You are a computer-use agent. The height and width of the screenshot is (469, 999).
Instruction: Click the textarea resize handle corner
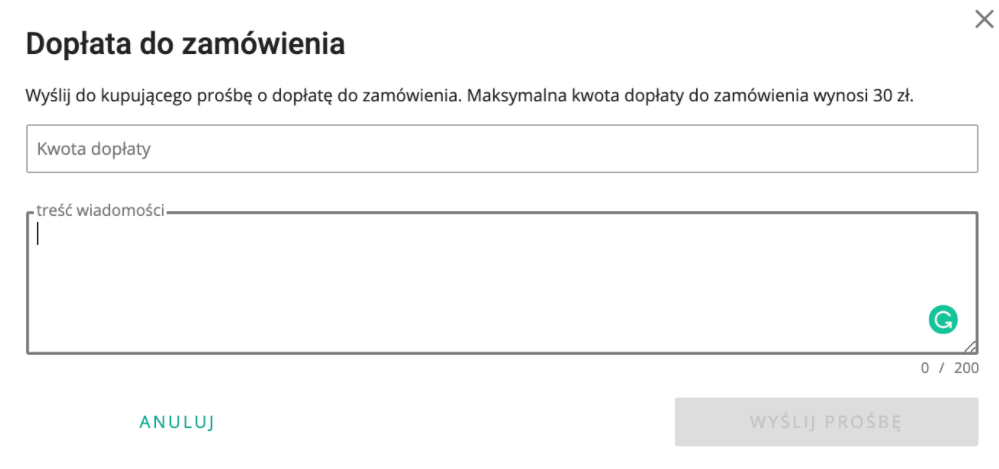coord(971,346)
